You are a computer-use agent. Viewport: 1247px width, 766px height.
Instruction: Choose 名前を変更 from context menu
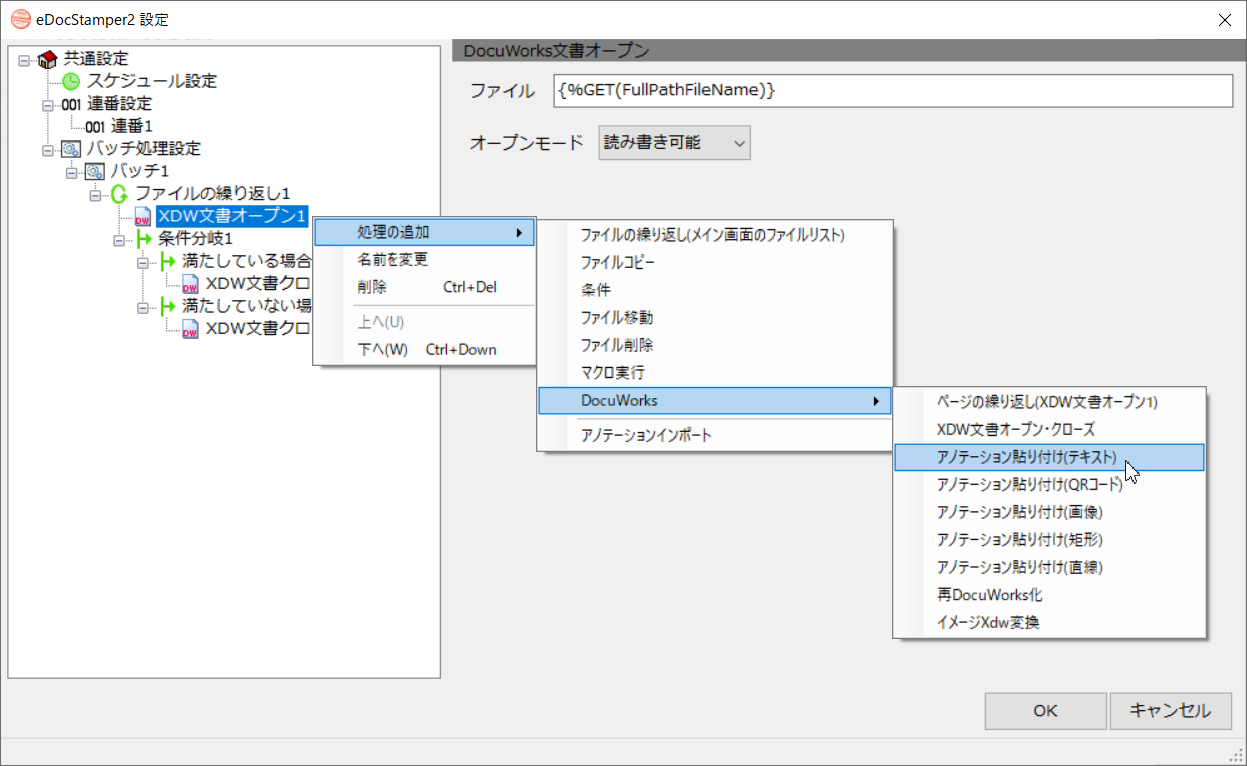click(x=425, y=259)
